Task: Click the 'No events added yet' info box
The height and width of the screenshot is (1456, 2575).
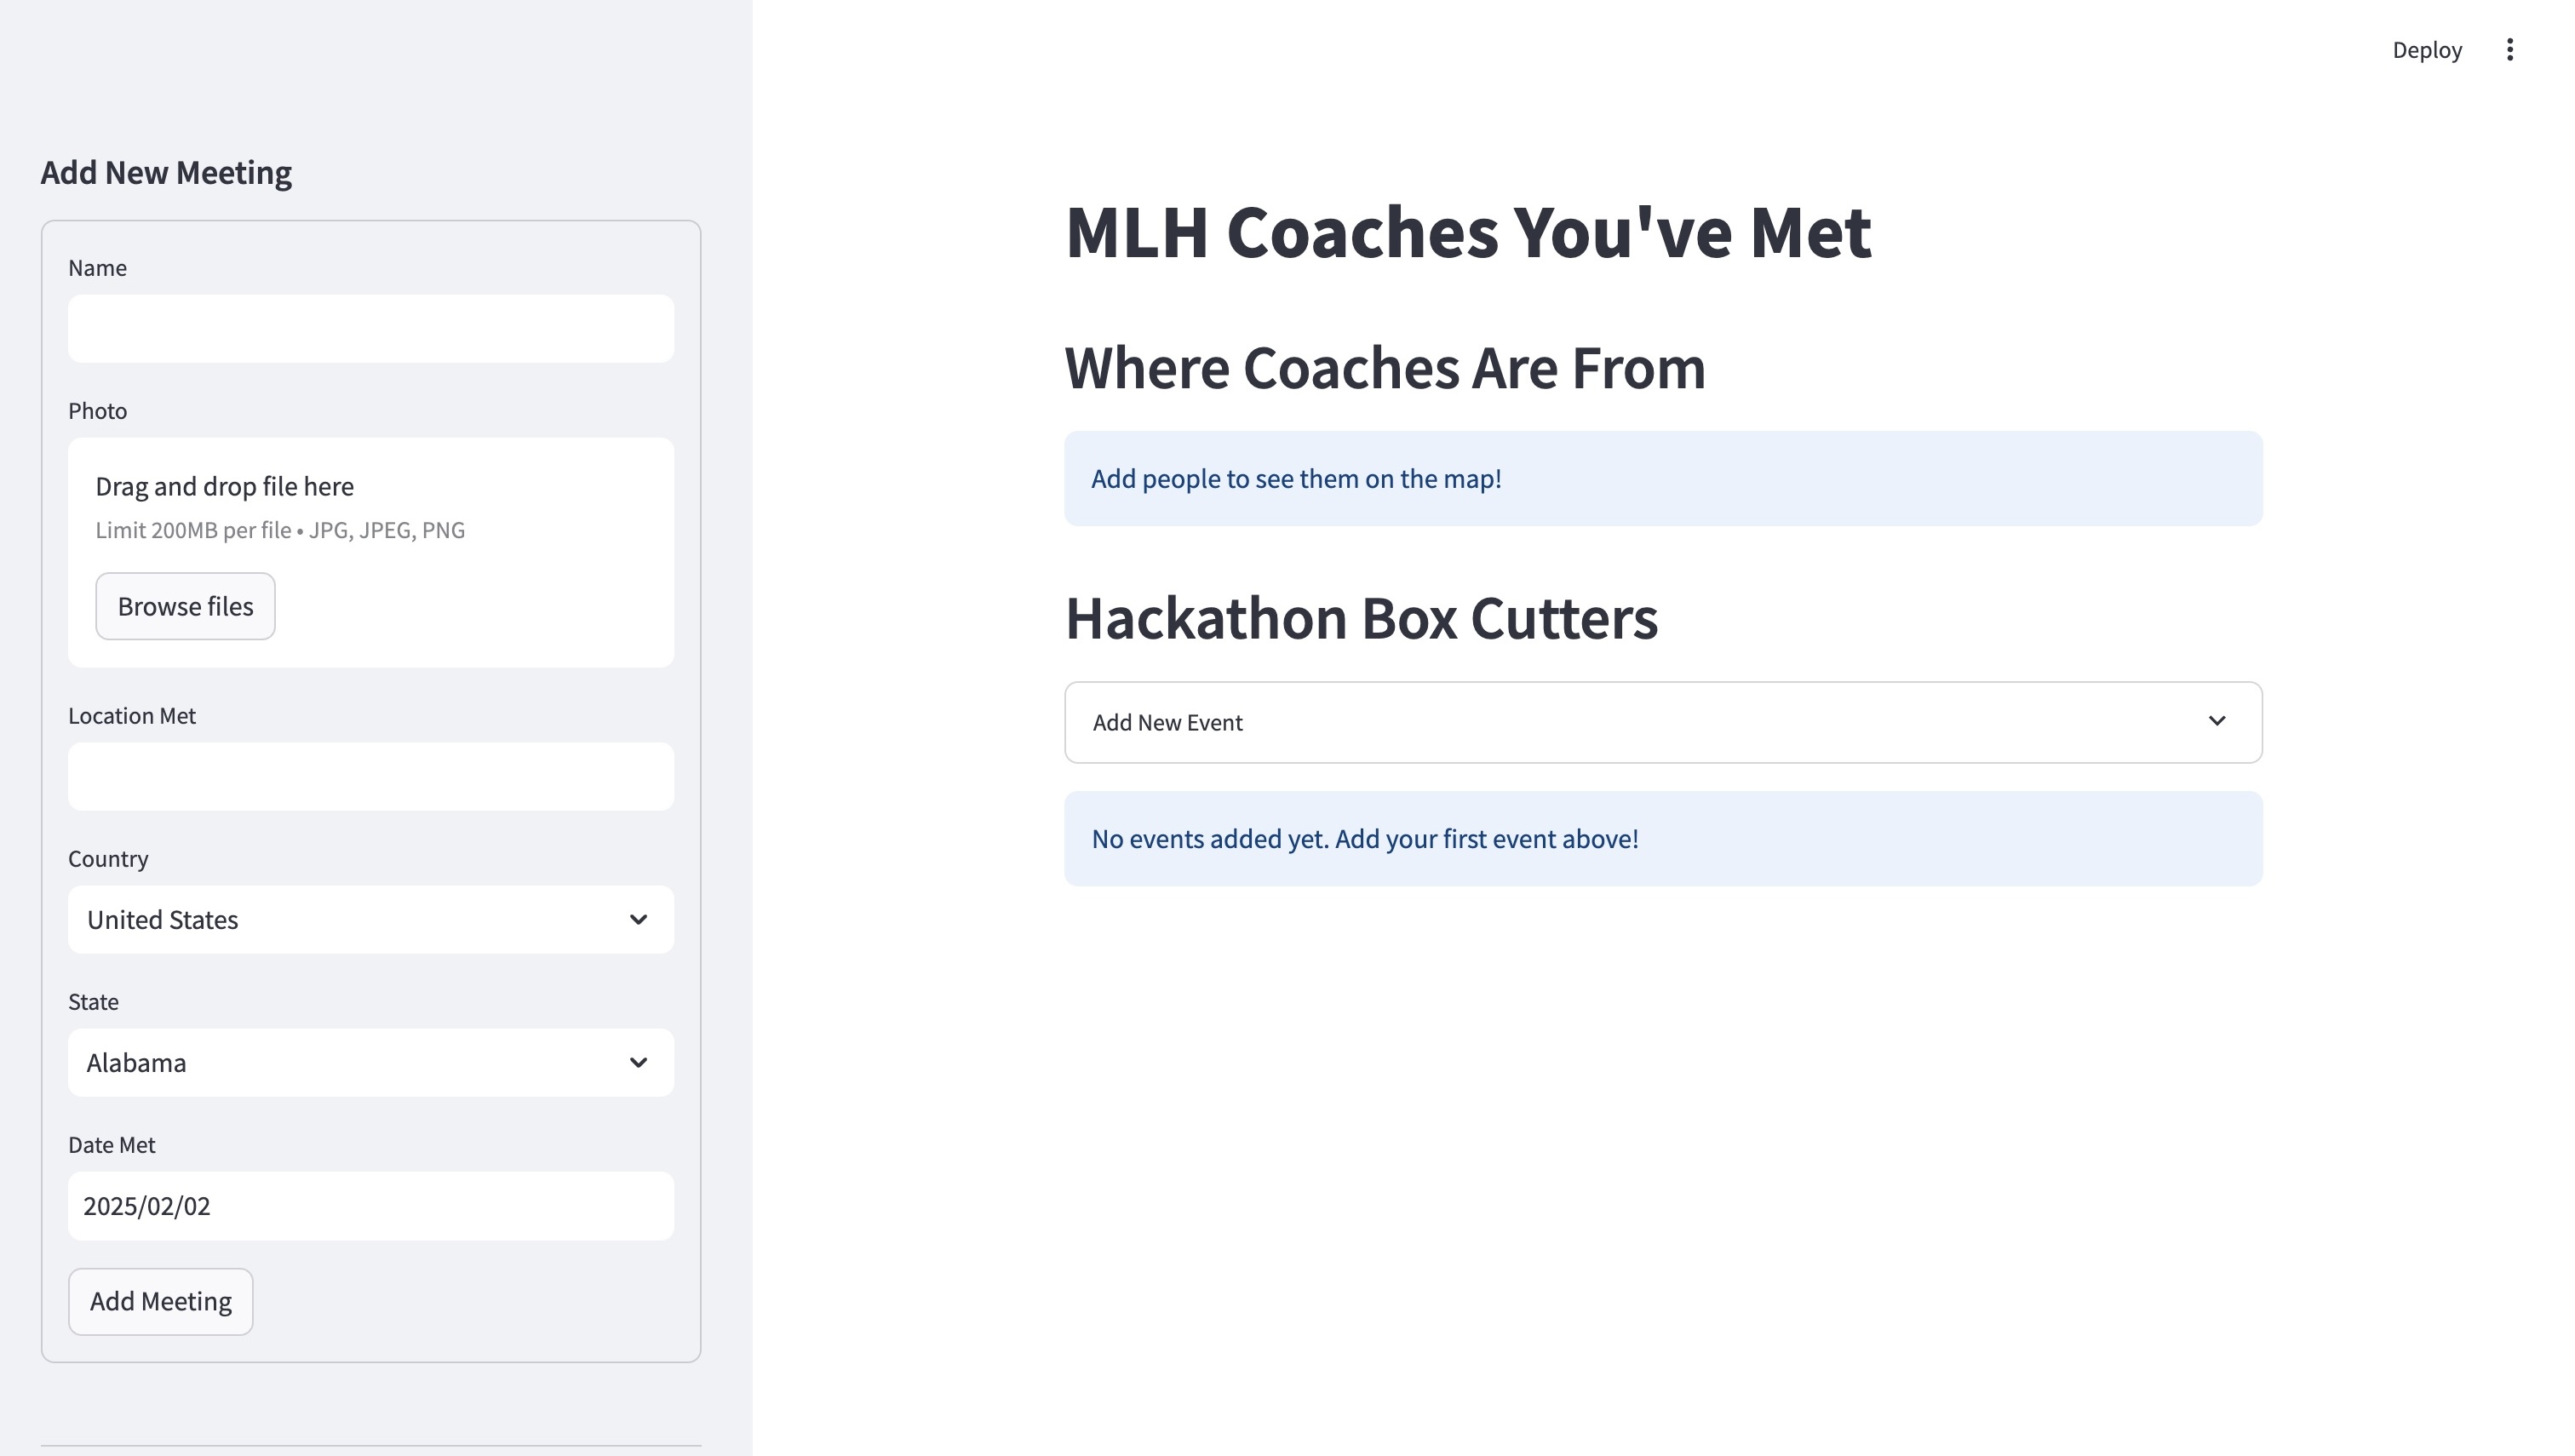Action: [x=1662, y=838]
